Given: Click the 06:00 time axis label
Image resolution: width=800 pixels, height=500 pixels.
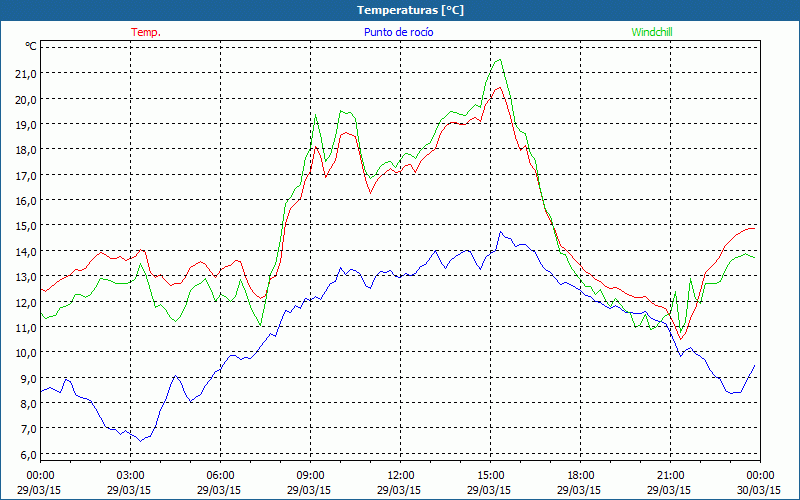Looking at the screenshot, I should point(220,476).
